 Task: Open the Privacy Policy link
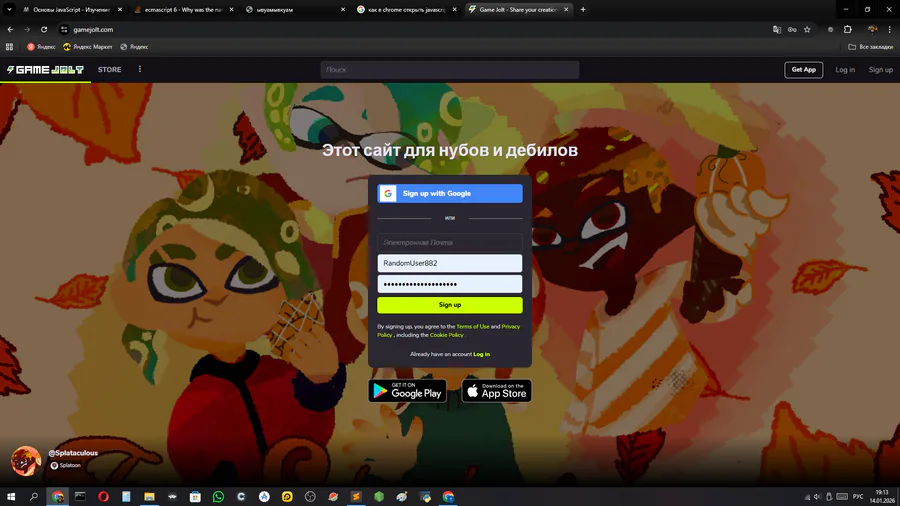[x=510, y=326]
